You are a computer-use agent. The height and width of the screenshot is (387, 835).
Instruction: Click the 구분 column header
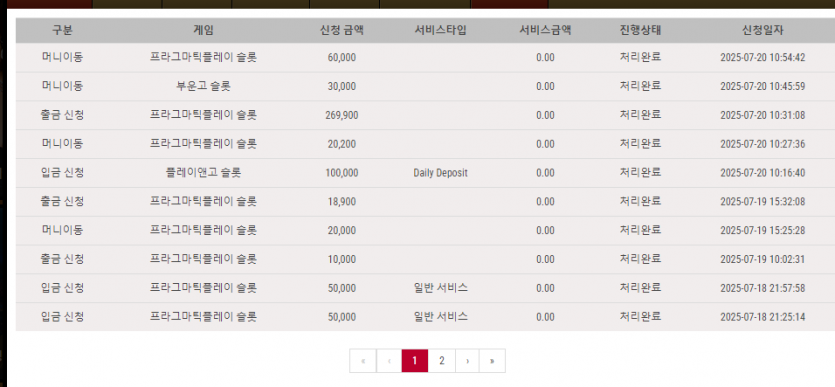pos(62,30)
